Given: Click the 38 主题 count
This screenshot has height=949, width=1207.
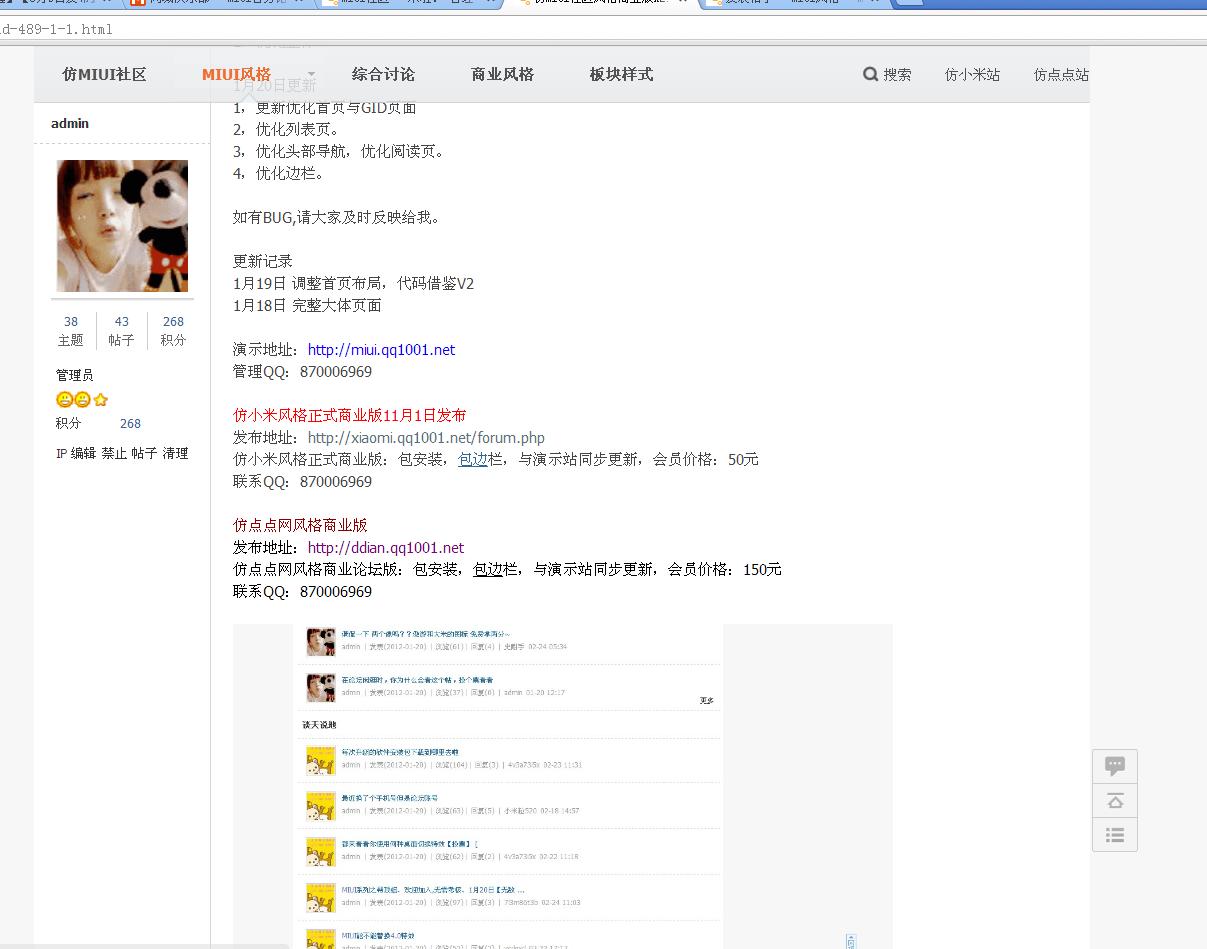Looking at the screenshot, I should pyautogui.click(x=71, y=331).
